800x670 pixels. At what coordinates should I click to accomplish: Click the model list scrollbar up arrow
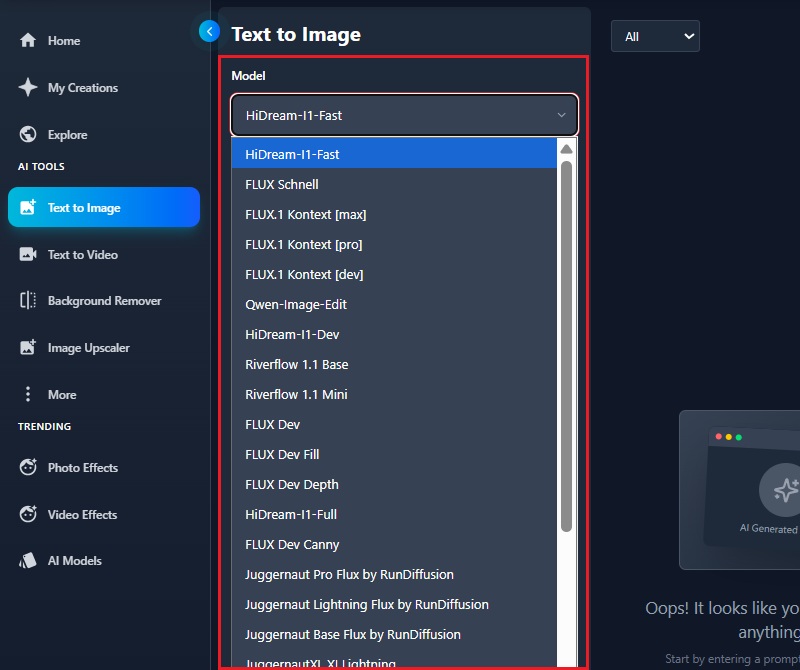[x=566, y=149]
